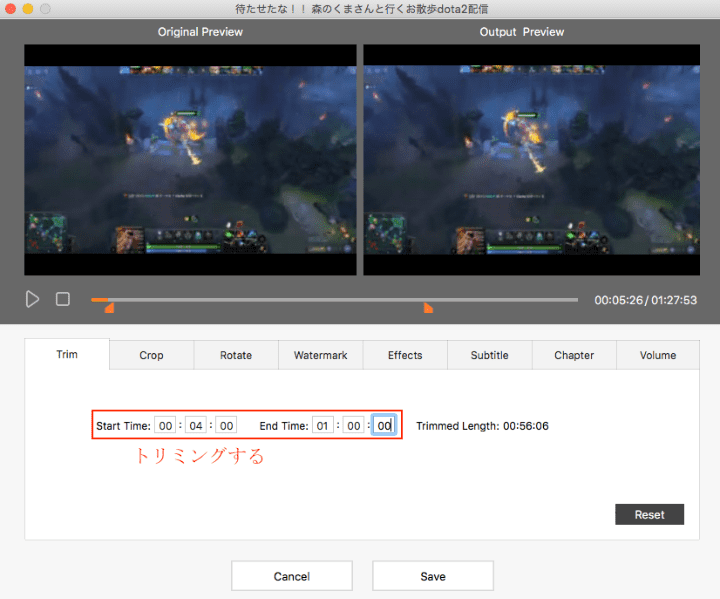This screenshot has height=599, width=720.
Task: Save the trim settings
Action: pos(433,576)
